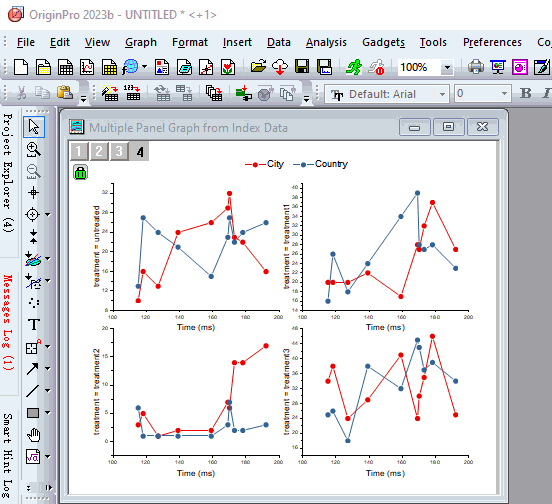
Task: Open an existing project folder icon
Action: (258, 67)
